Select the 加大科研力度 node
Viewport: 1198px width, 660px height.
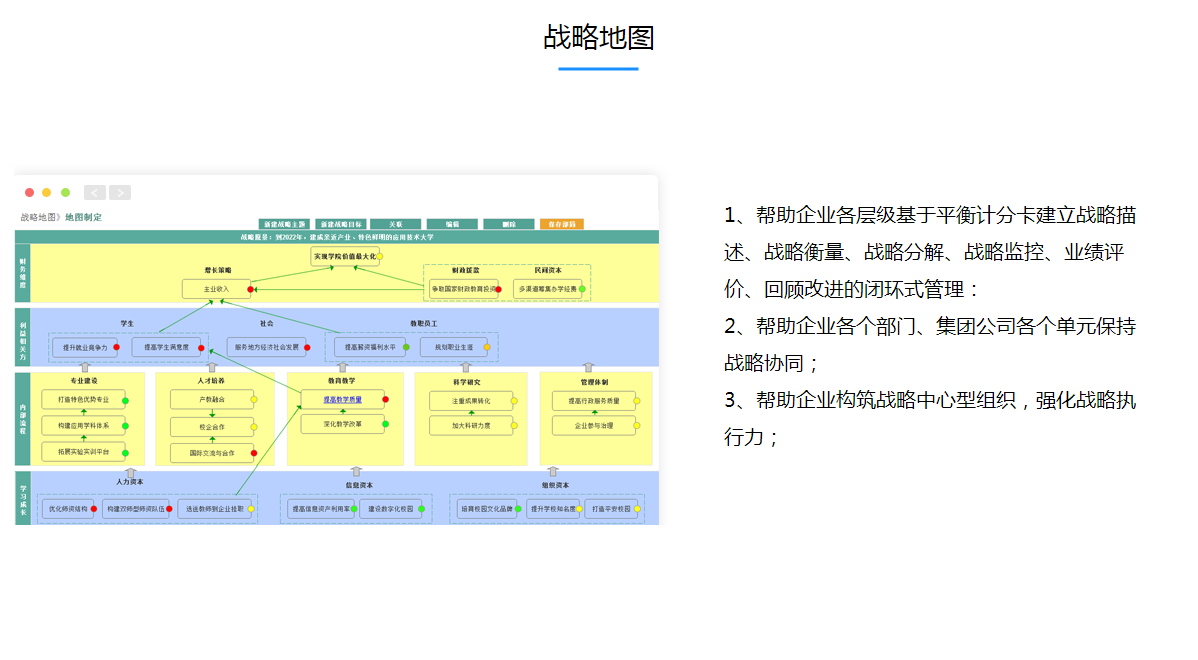coord(471,426)
